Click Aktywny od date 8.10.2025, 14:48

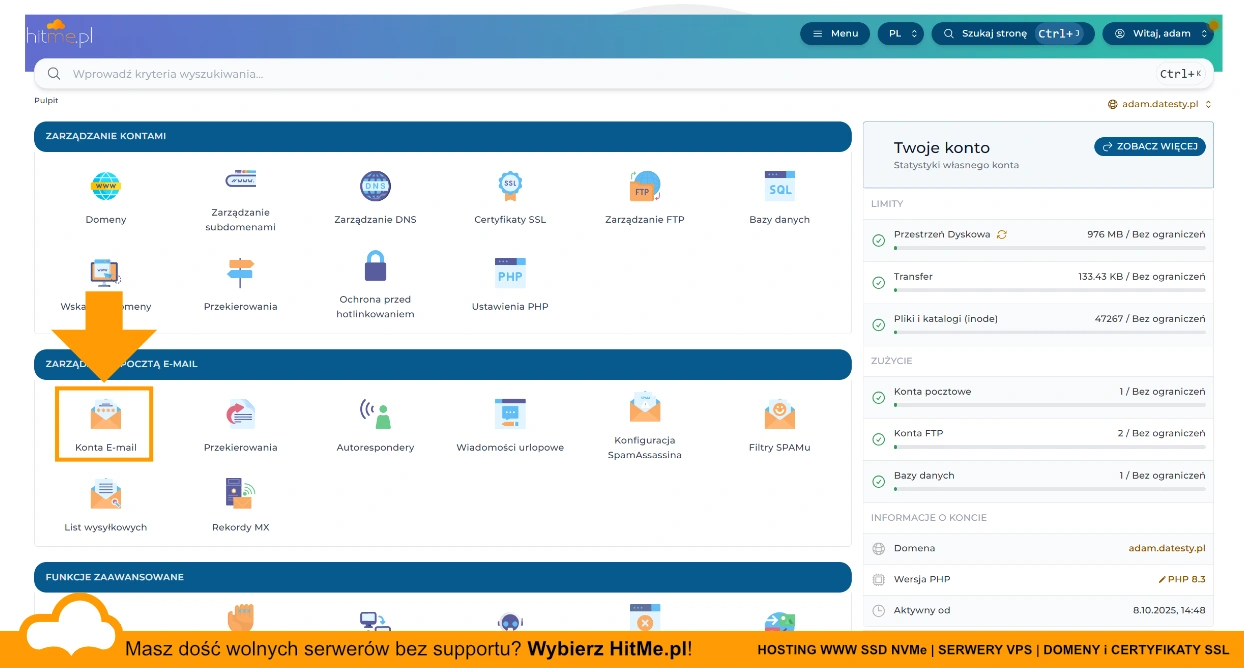[1169, 610]
